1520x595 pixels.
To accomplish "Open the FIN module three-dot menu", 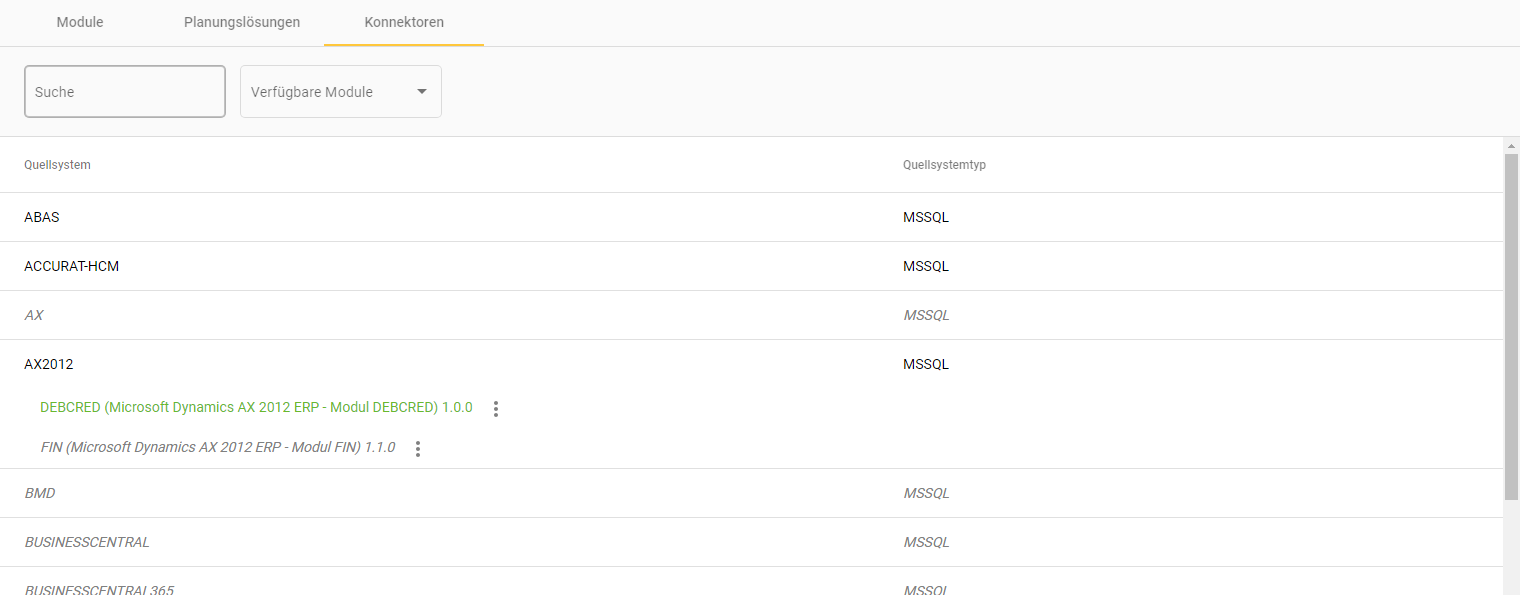I will [x=418, y=449].
